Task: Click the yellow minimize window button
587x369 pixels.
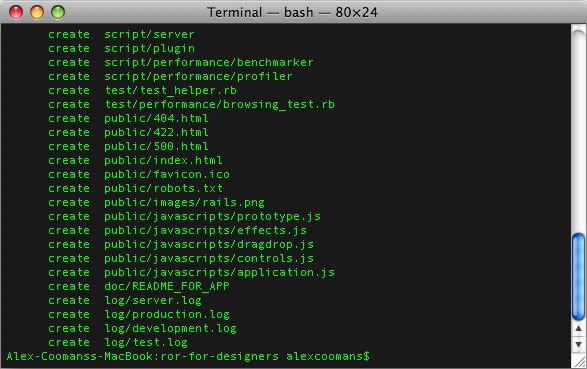Action: (x=37, y=12)
